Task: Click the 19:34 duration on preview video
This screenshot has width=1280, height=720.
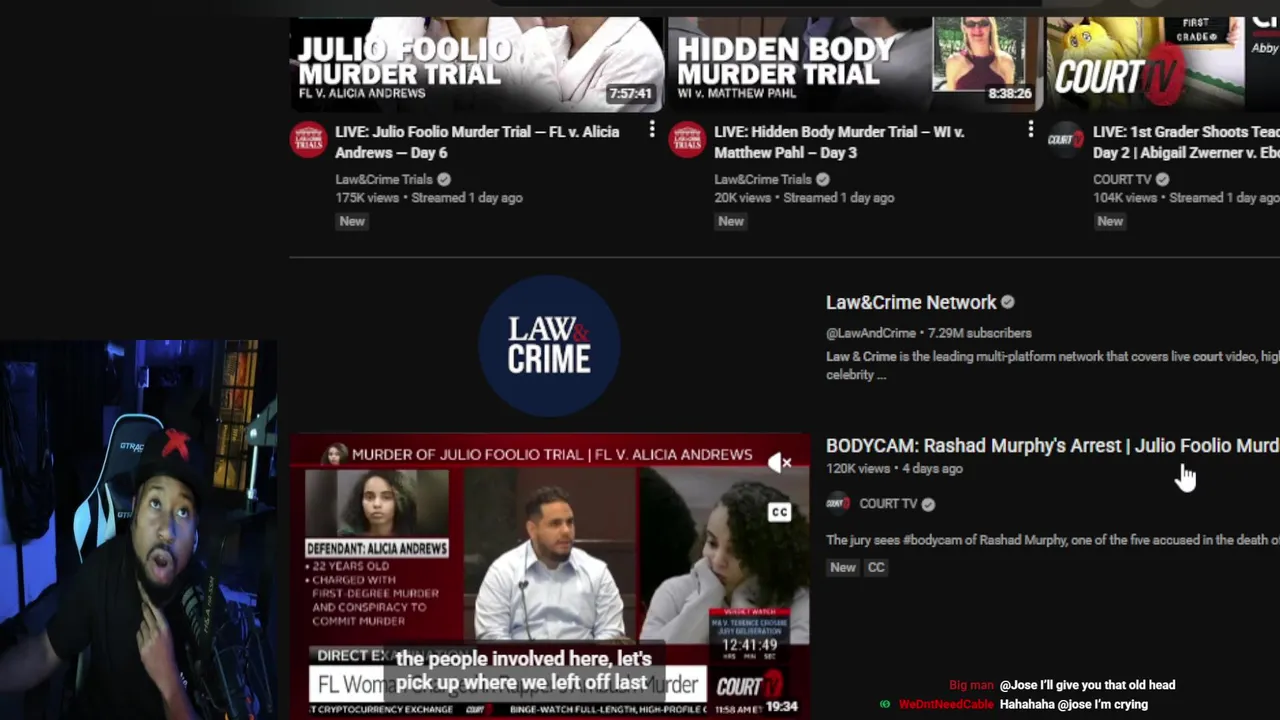Action: point(781,706)
